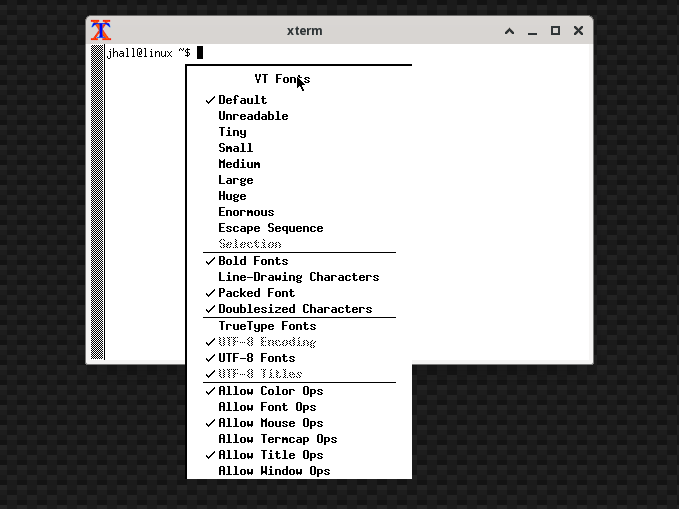Maximize the xterm window

tap(555, 30)
